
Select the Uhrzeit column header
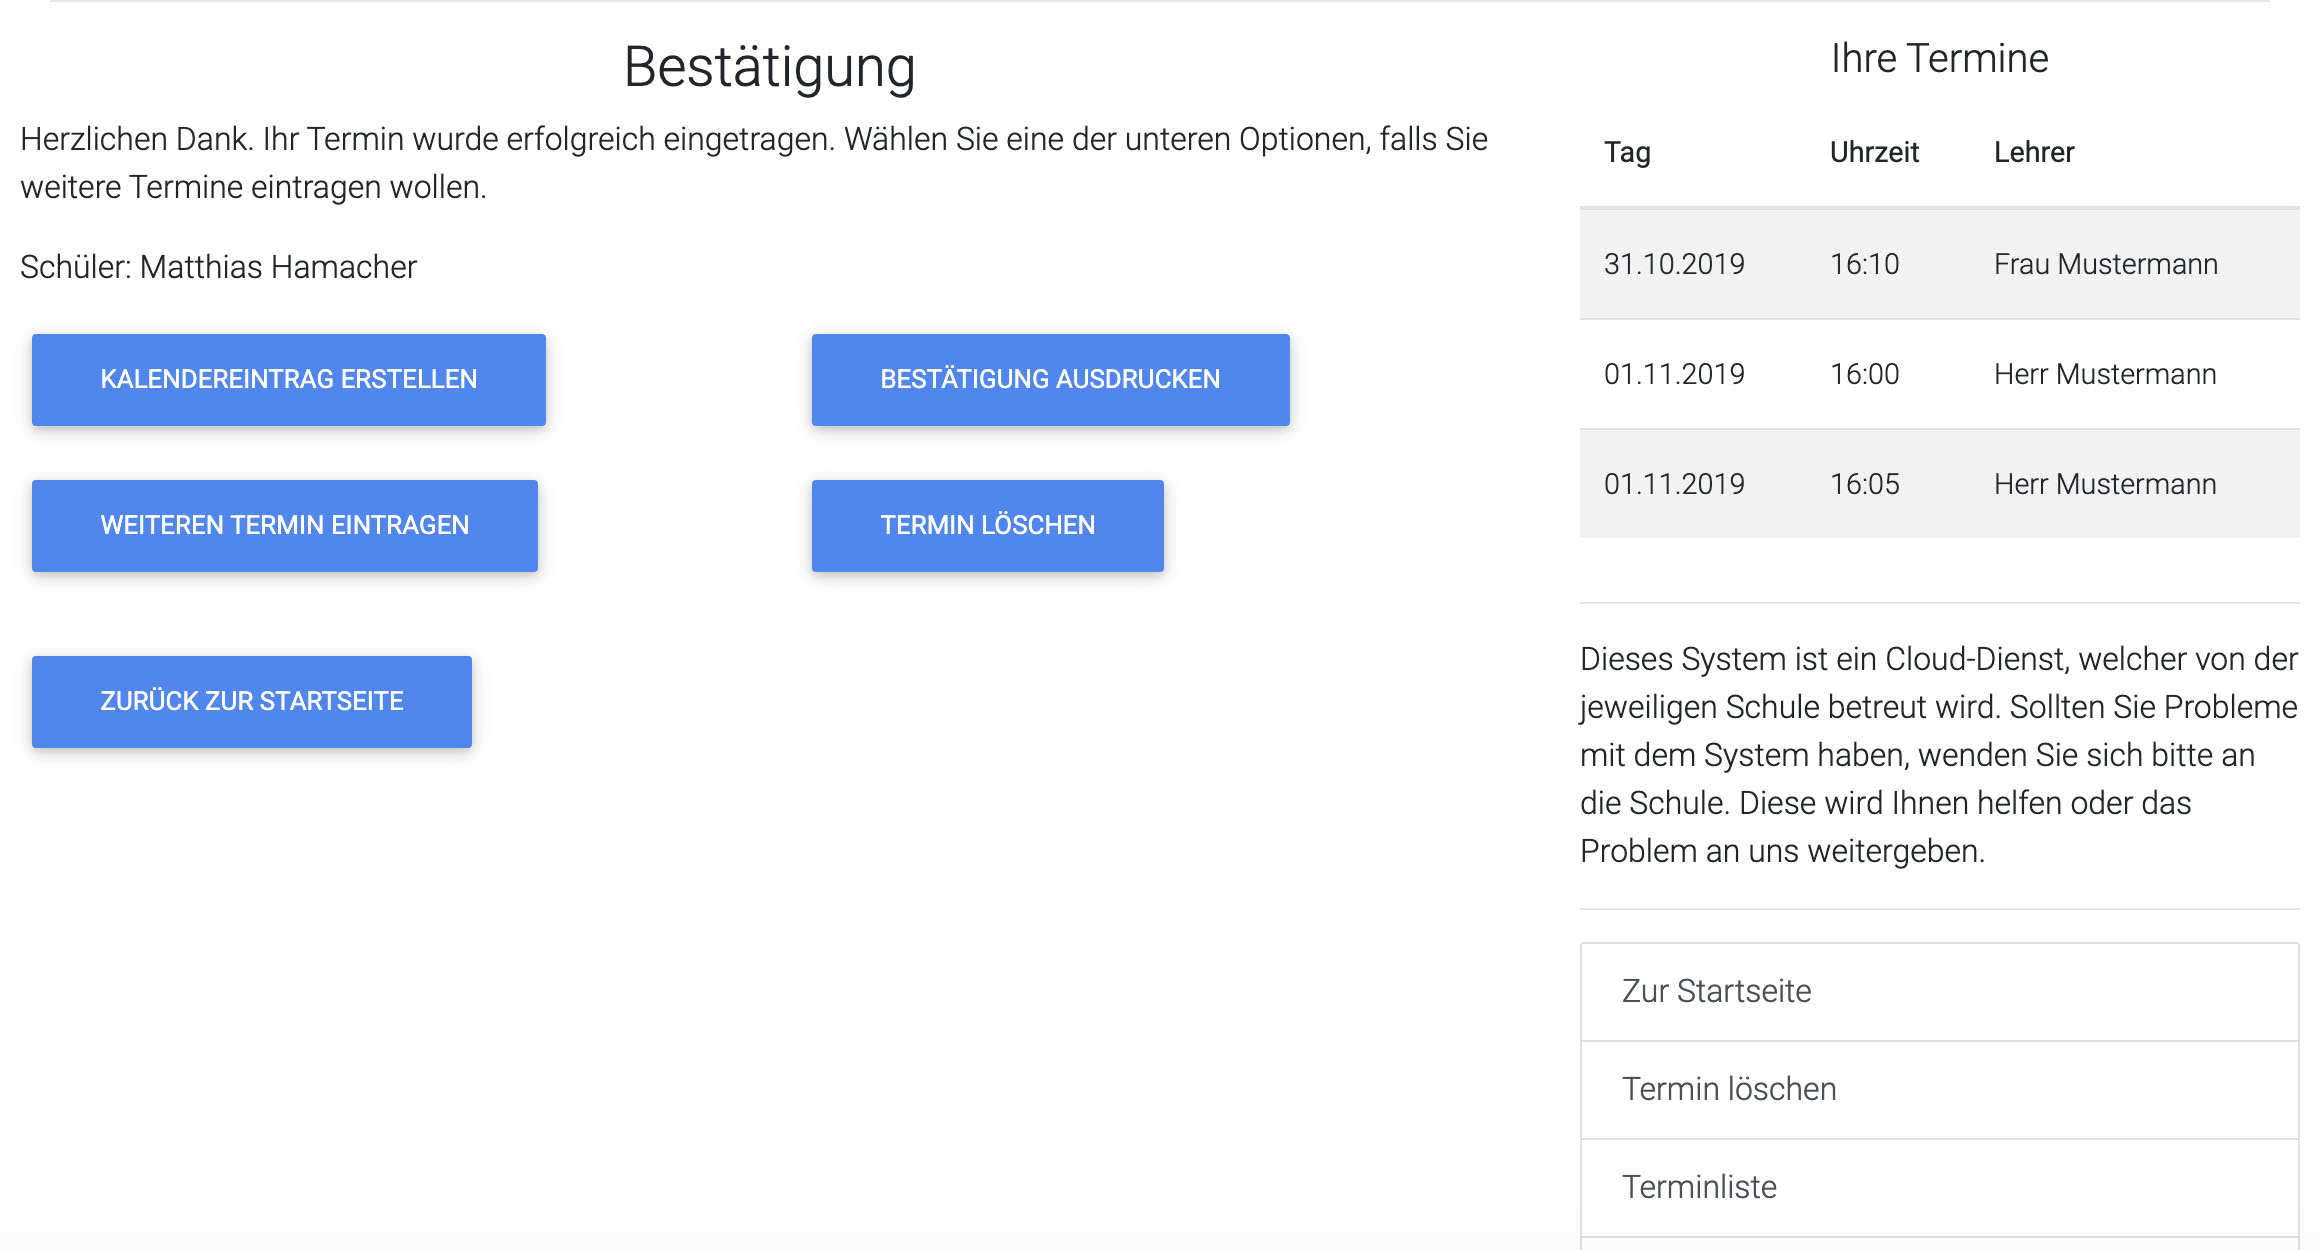[x=1874, y=152]
